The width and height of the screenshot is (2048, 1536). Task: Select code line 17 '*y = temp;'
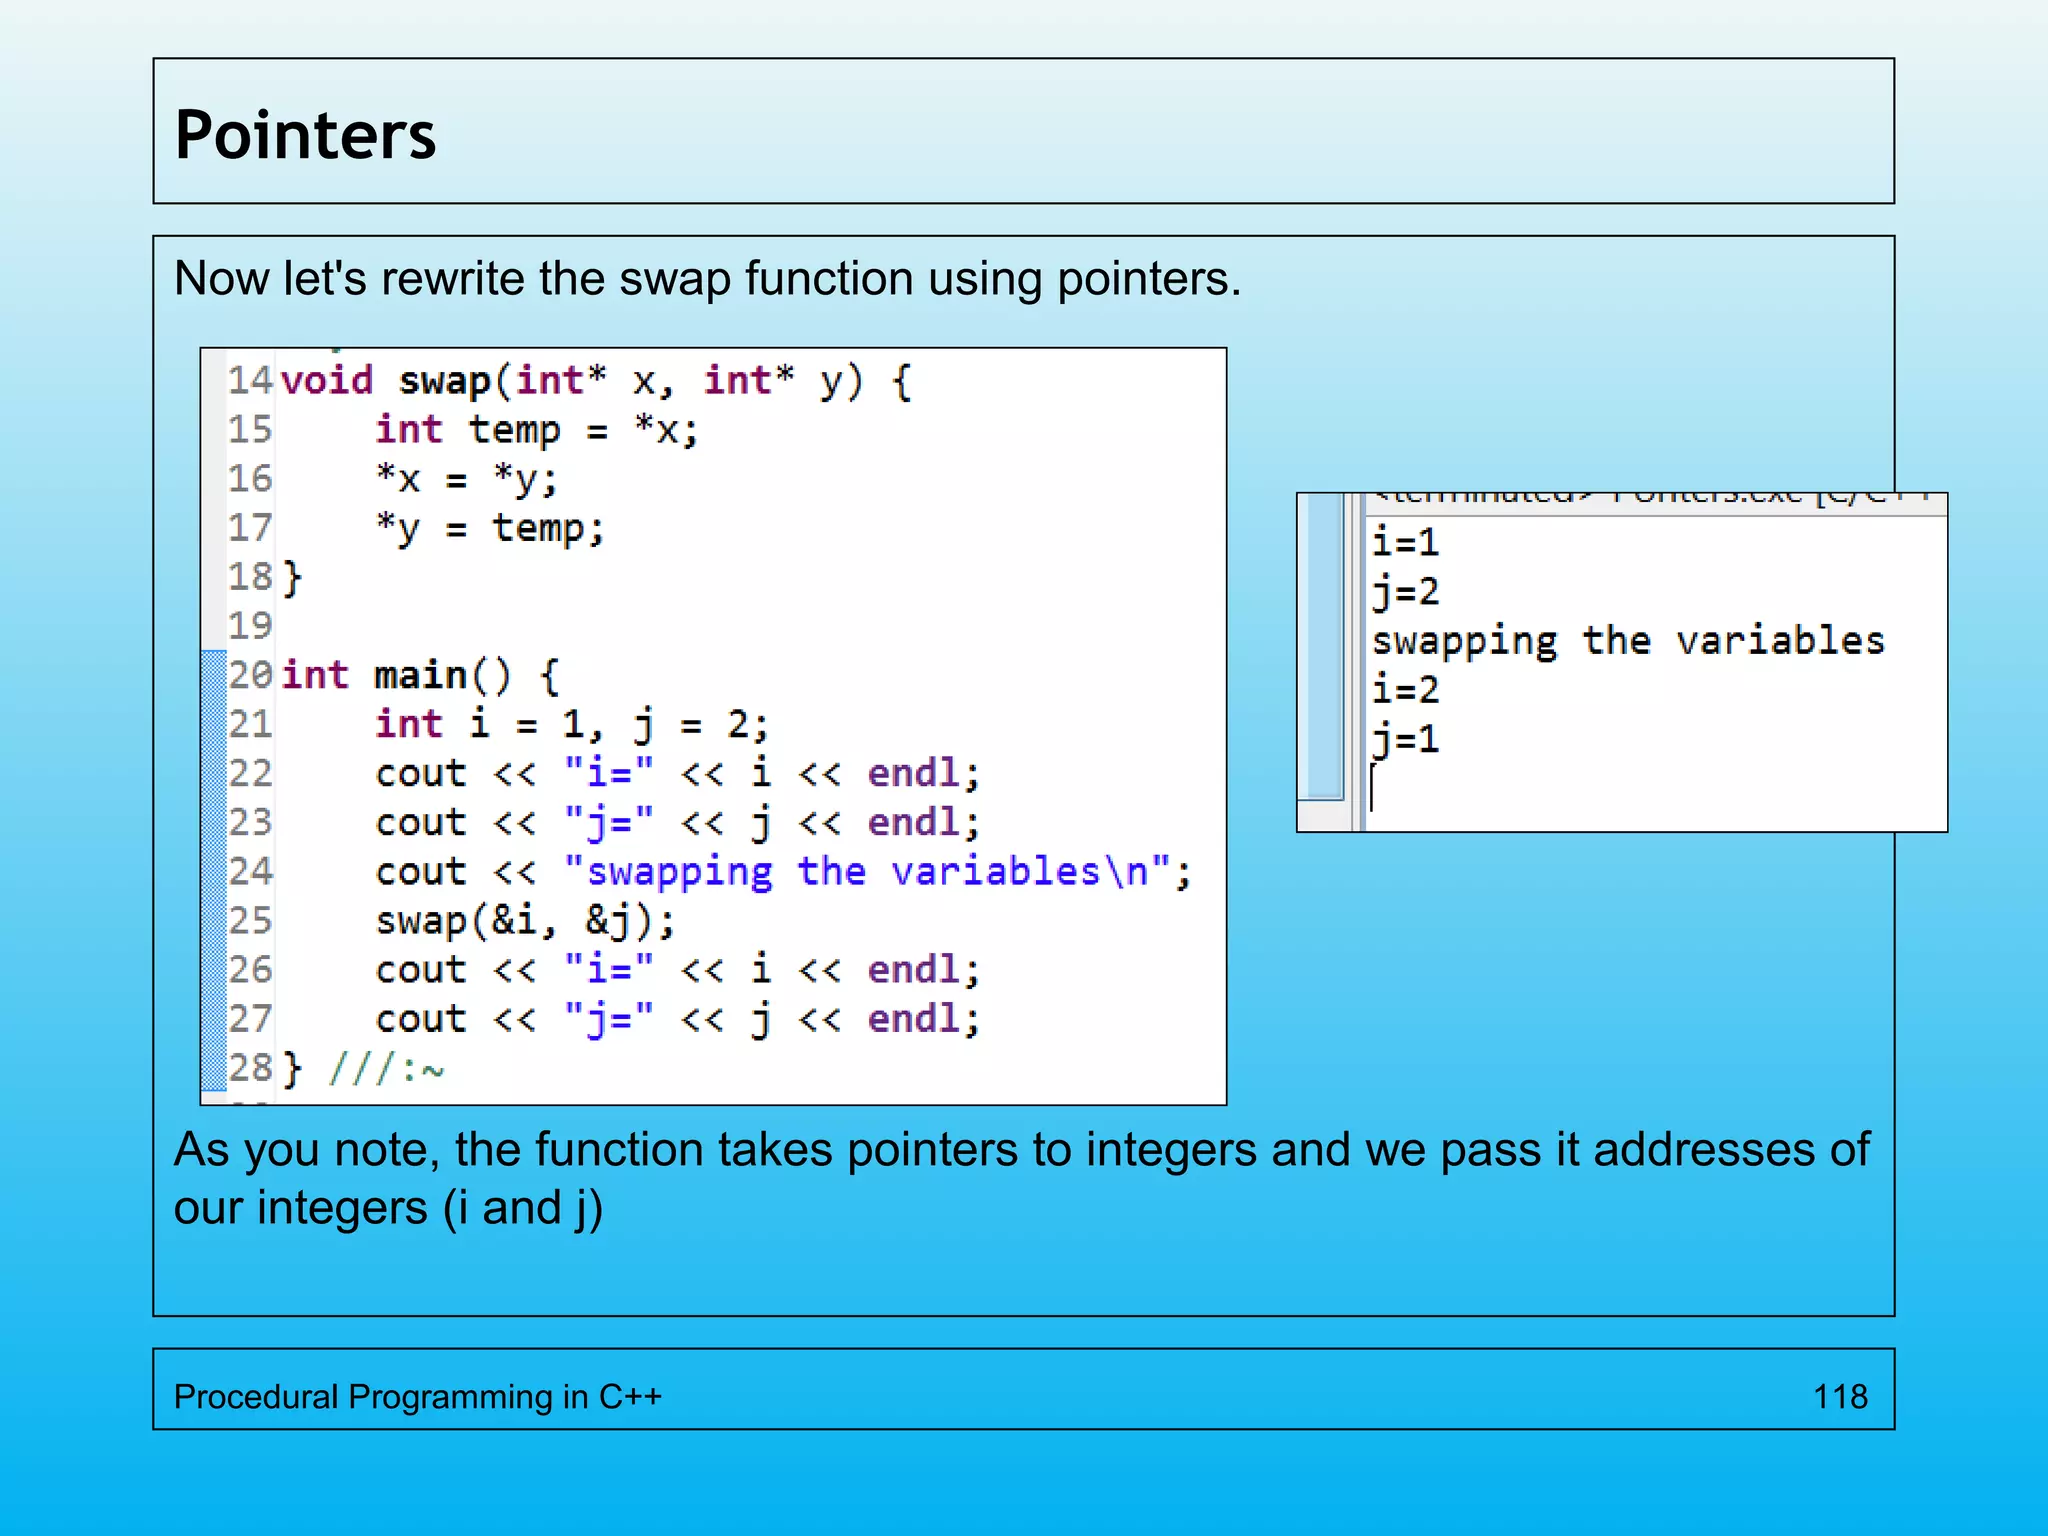490,528
